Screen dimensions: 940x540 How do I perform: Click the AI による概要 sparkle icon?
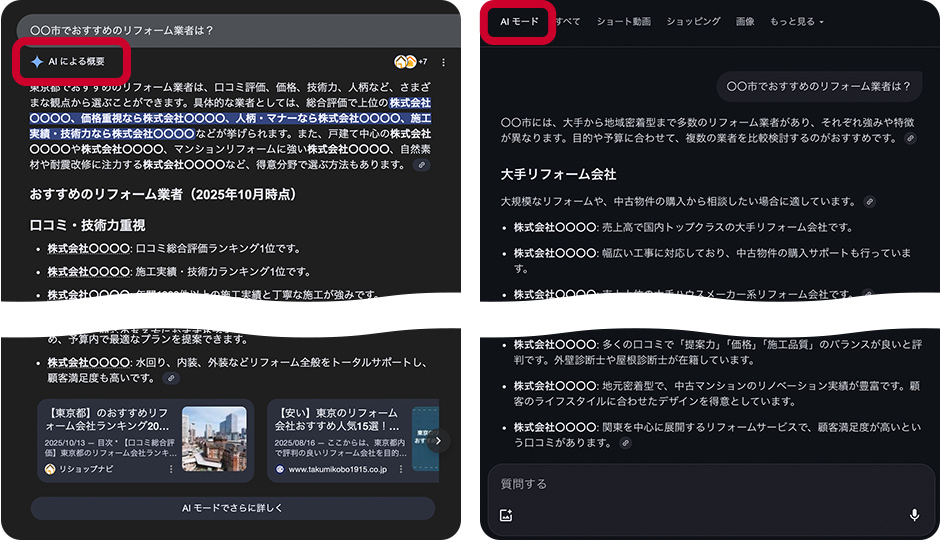(x=37, y=62)
